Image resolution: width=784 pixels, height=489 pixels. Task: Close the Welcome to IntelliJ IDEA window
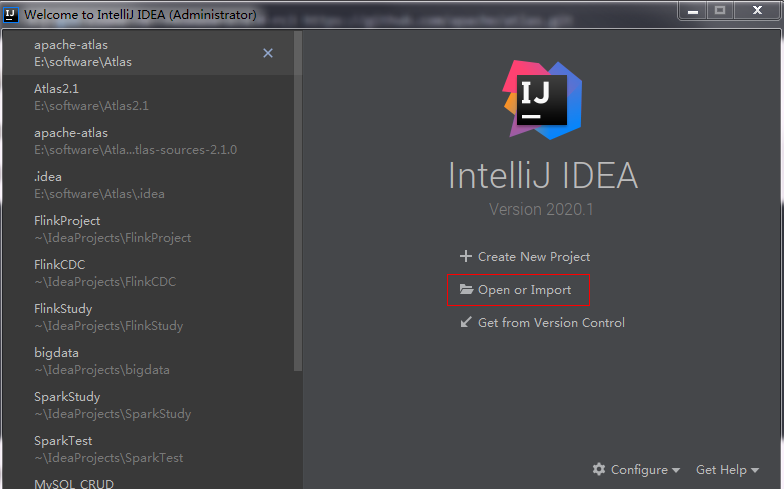click(x=758, y=10)
